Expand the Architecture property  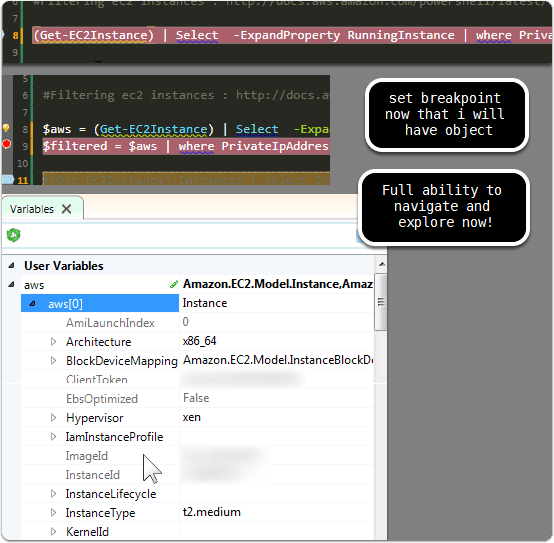pos(53,342)
